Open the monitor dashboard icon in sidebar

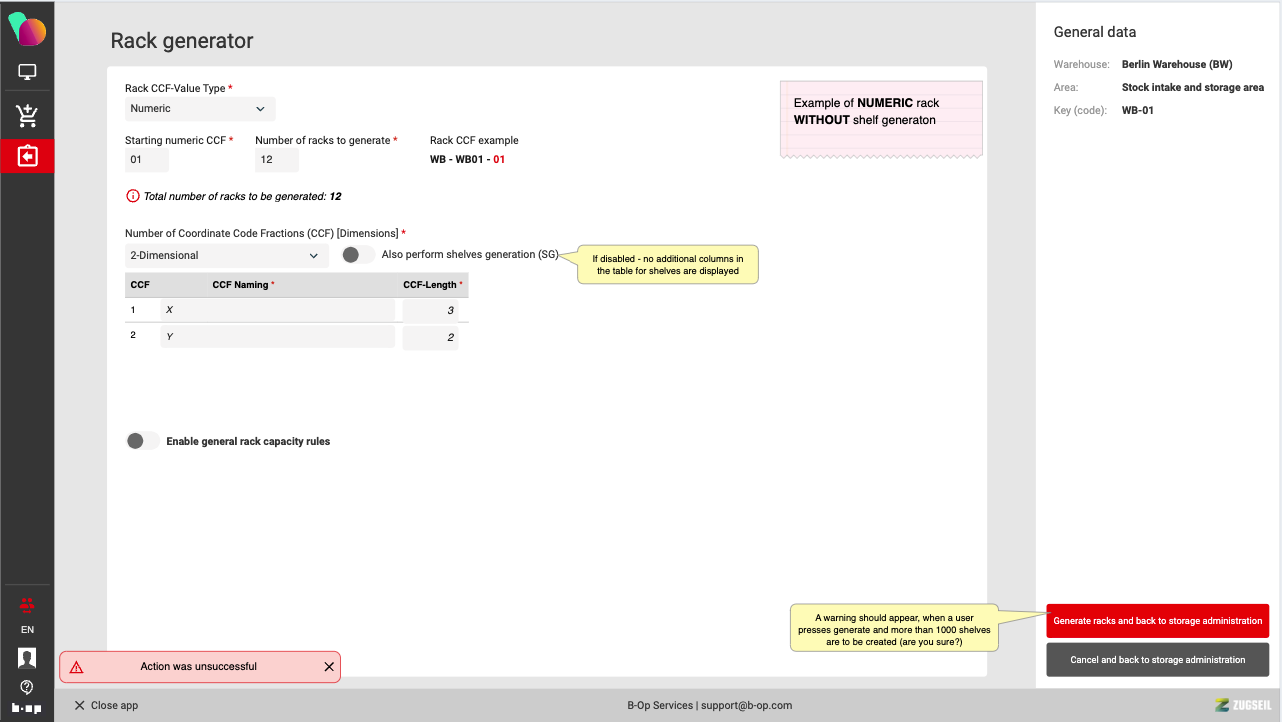point(27,72)
